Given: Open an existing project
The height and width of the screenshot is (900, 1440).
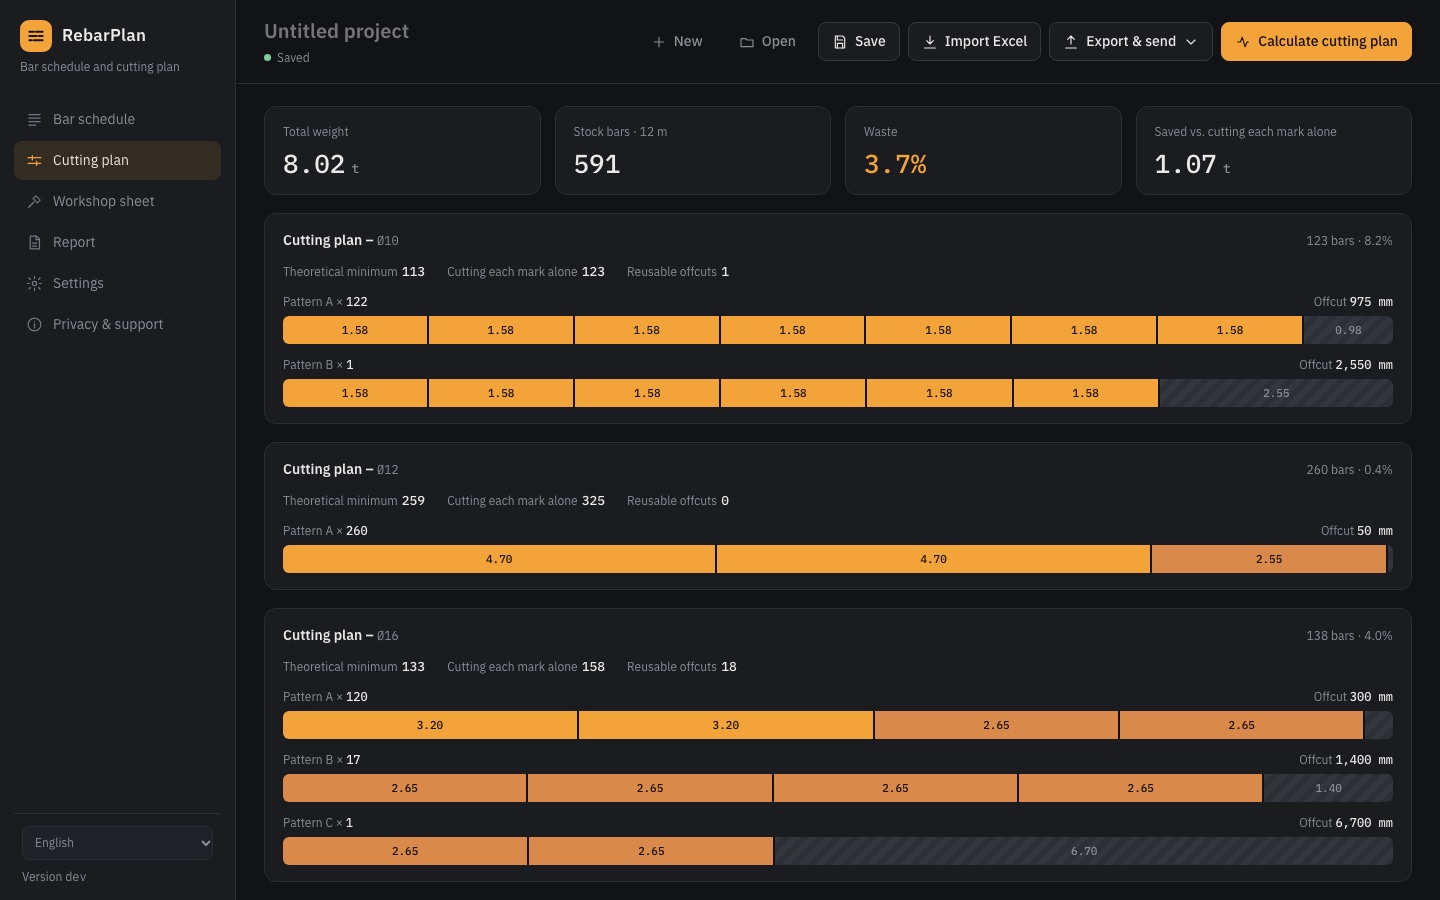Looking at the screenshot, I should (768, 42).
